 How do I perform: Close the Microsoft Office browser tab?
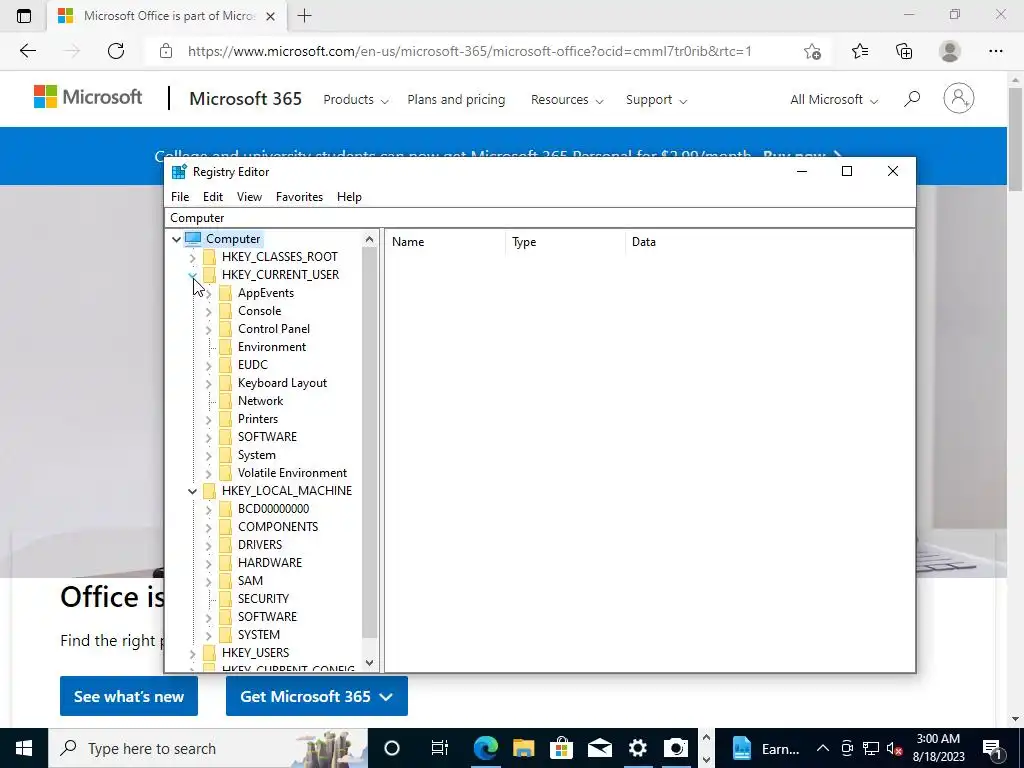270,16
